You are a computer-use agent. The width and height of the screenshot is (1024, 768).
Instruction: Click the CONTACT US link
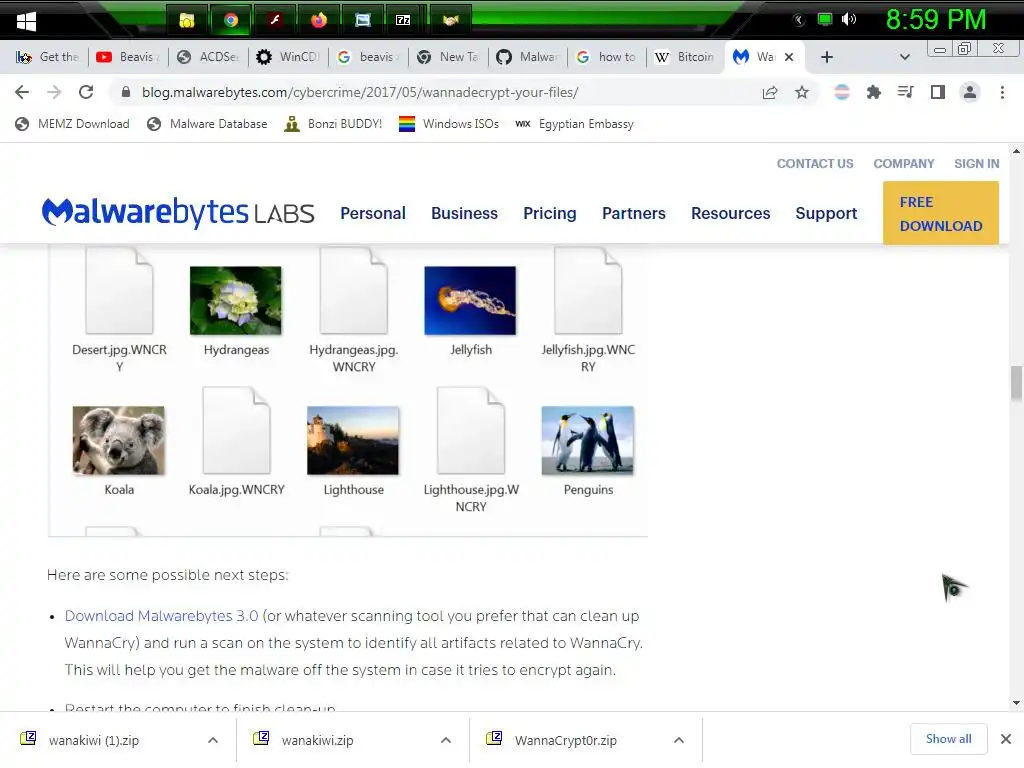pyautogui.click(x=815, y=163)
